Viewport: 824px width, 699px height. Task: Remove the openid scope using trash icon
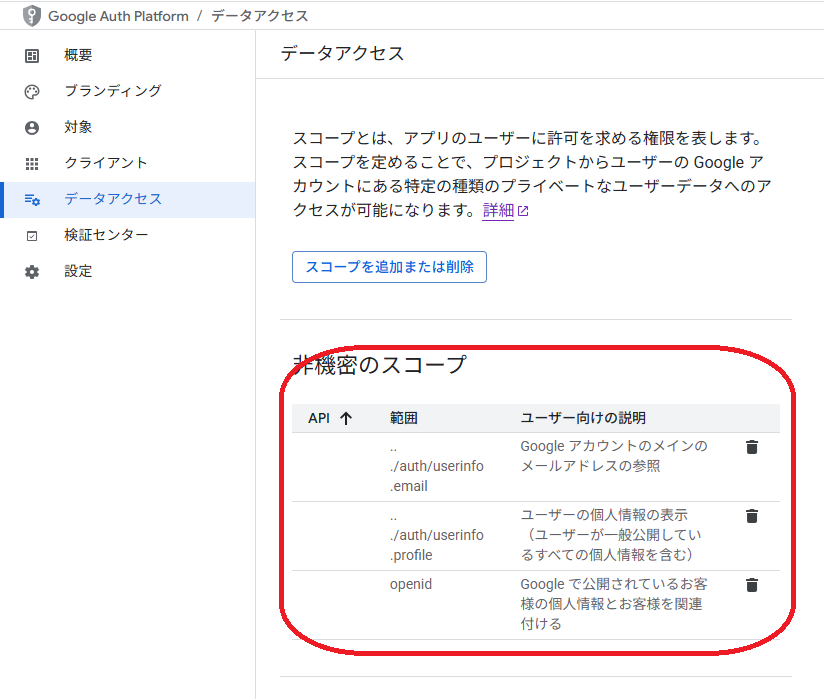pyautogui.click(x=752, y=585)
